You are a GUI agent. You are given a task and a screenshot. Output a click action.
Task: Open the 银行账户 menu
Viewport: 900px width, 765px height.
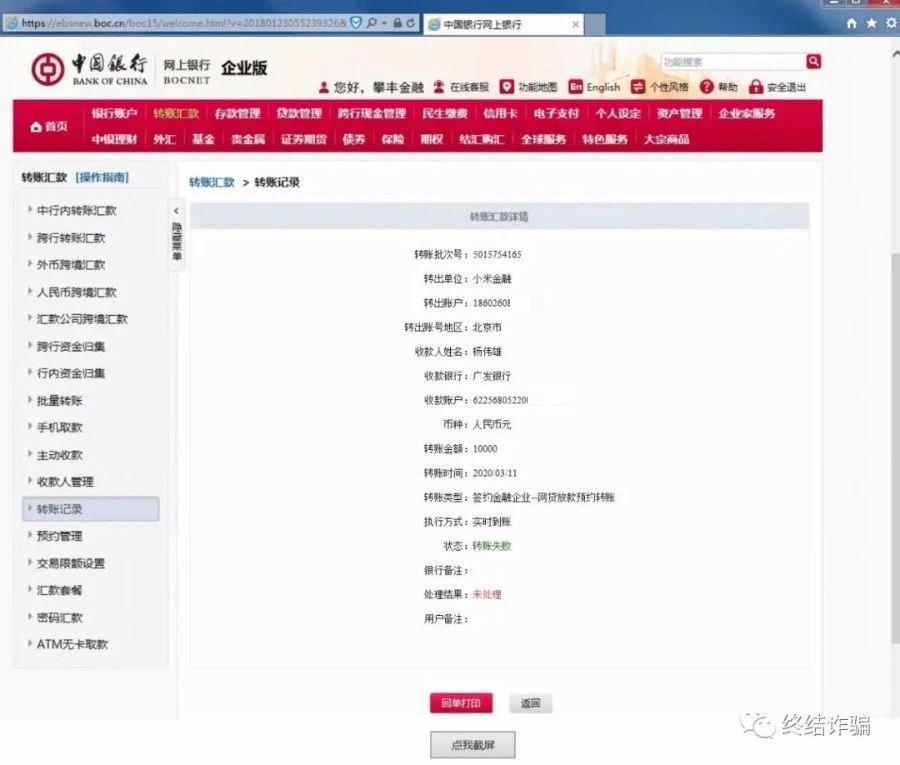[114, 114]
